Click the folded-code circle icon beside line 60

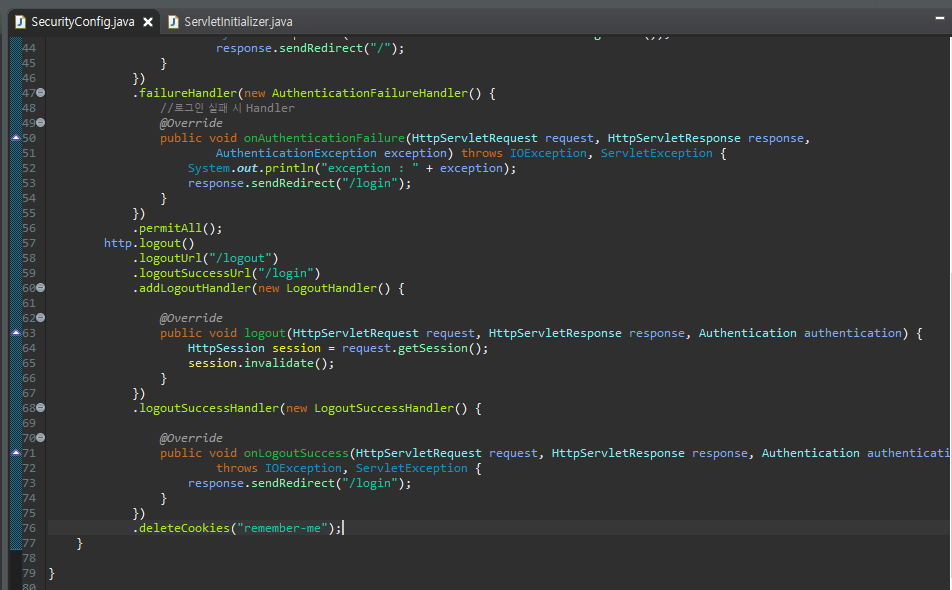(41, 287)
